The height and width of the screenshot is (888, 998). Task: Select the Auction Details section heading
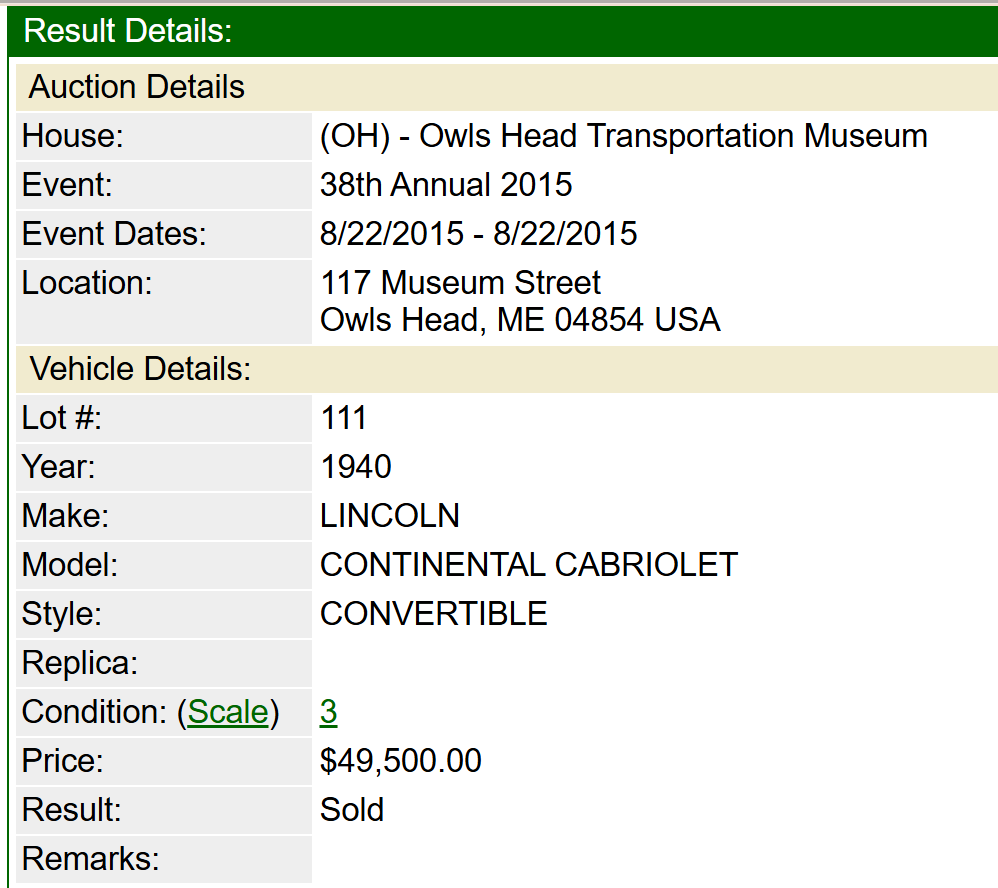click(x=137, y=87)
